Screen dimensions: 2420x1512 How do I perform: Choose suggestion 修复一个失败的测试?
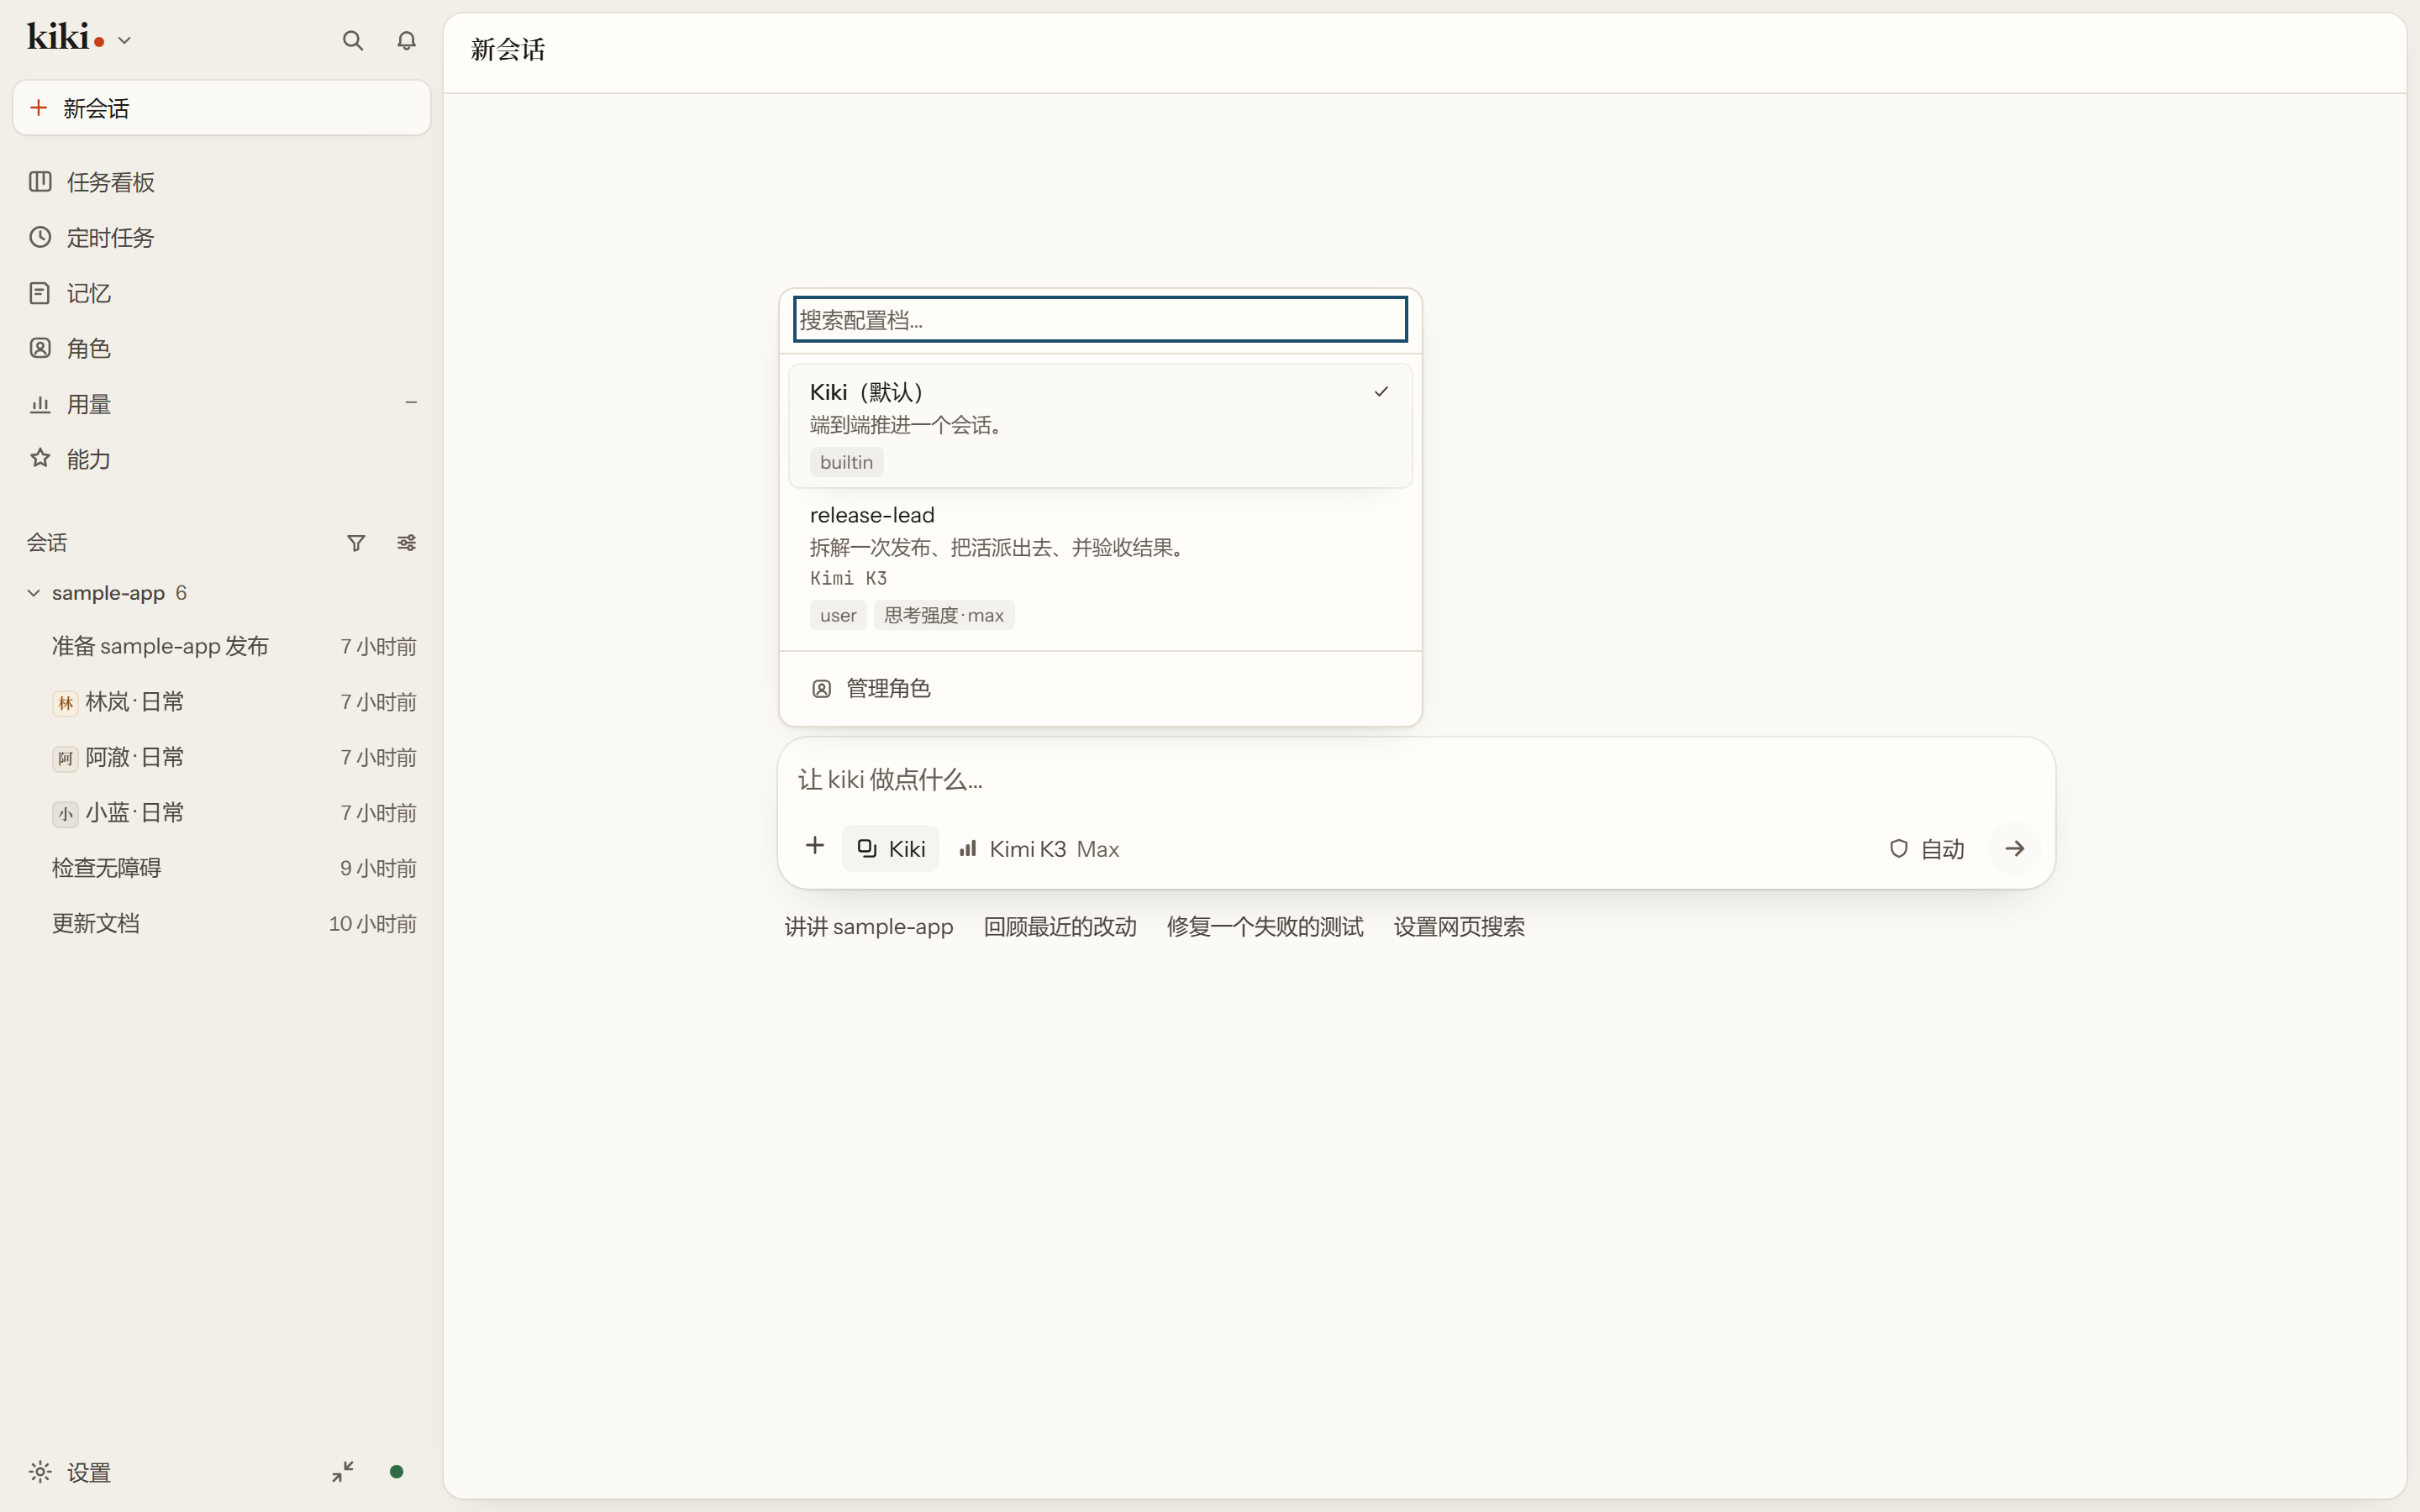click(1265, 927)
